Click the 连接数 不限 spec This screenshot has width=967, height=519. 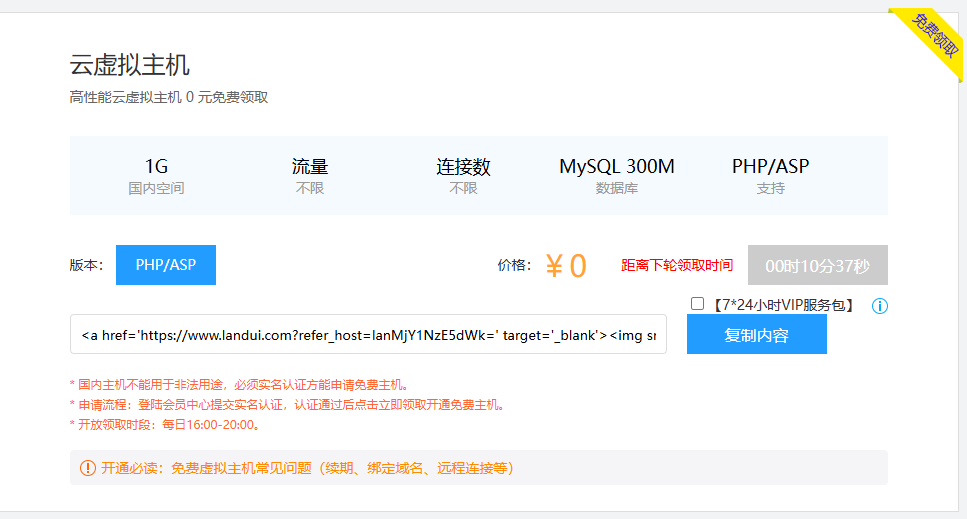point(463,176)
